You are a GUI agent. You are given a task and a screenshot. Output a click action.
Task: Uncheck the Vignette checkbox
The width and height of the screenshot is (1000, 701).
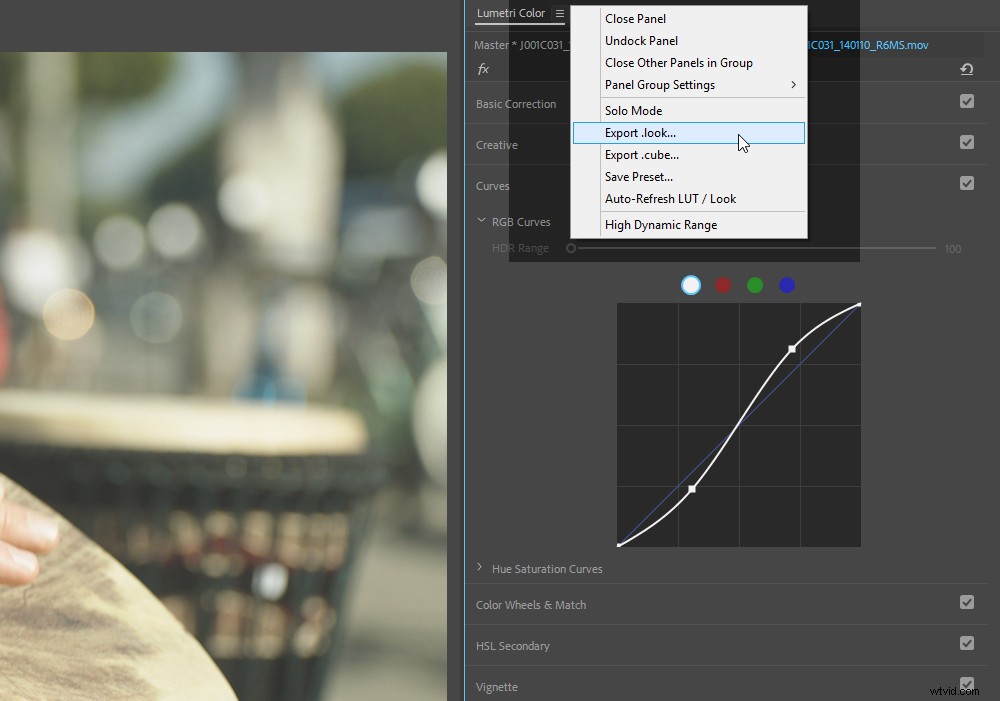[x=966, y=684]
